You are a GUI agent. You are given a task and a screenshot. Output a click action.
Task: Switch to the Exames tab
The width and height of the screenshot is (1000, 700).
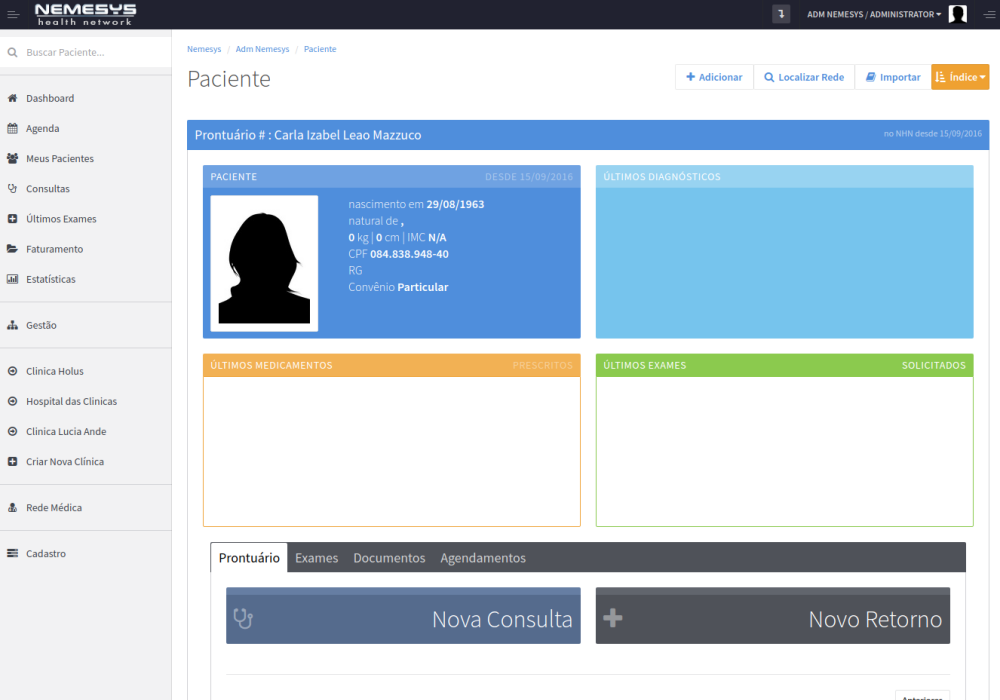click(x=316, y=558)
